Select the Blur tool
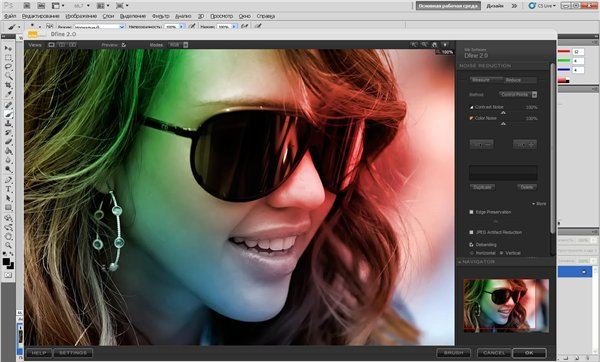 8,160
